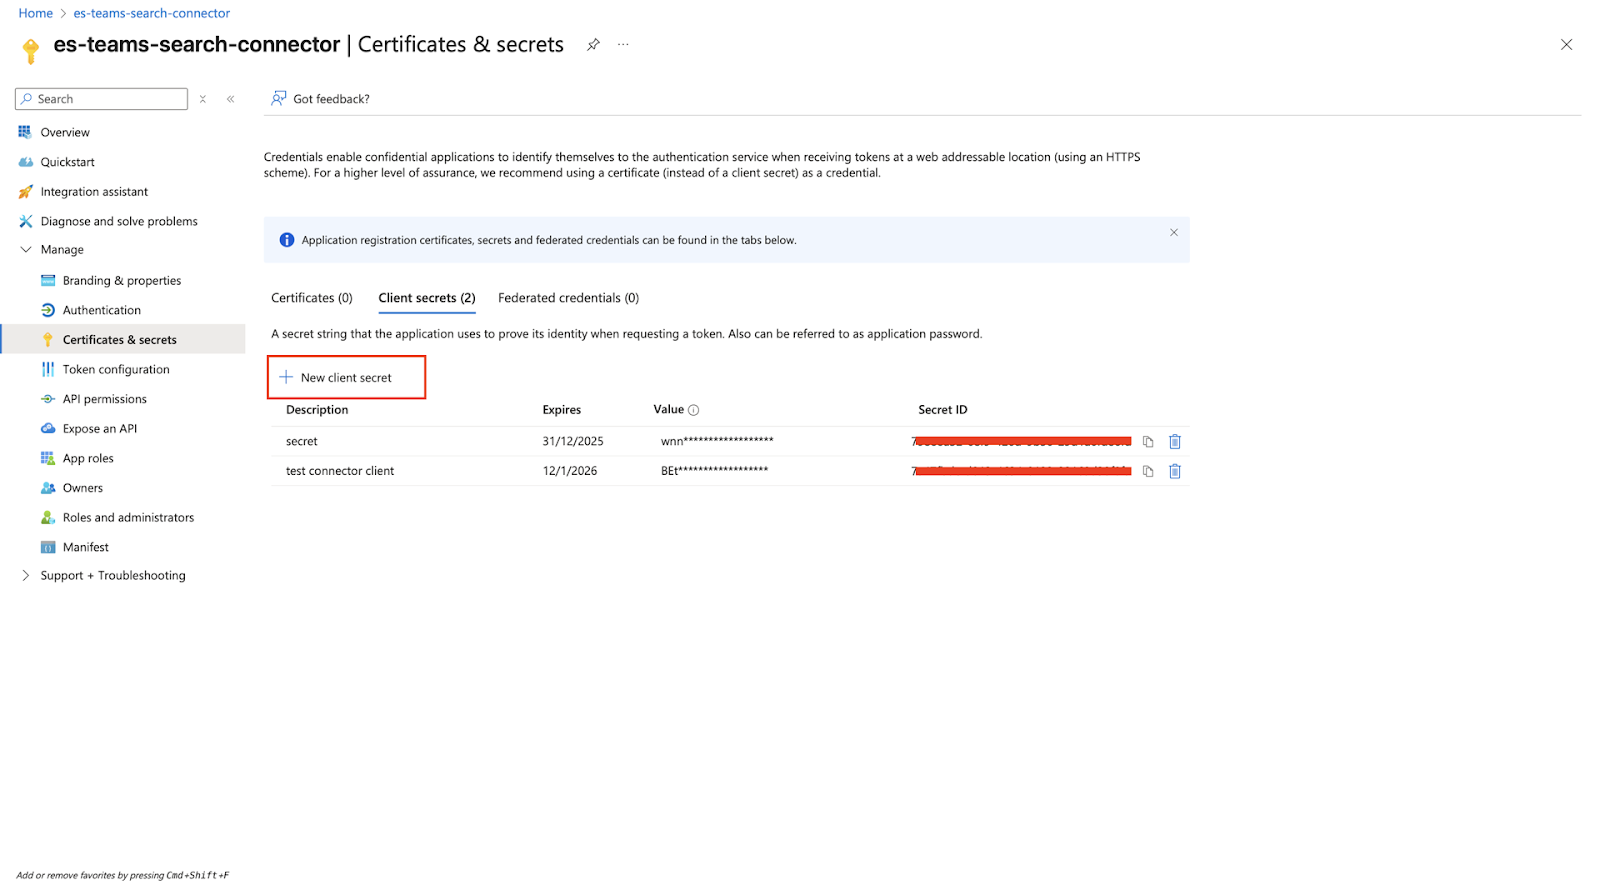Delete the 'test connector client' secret

pos(1175,471)
